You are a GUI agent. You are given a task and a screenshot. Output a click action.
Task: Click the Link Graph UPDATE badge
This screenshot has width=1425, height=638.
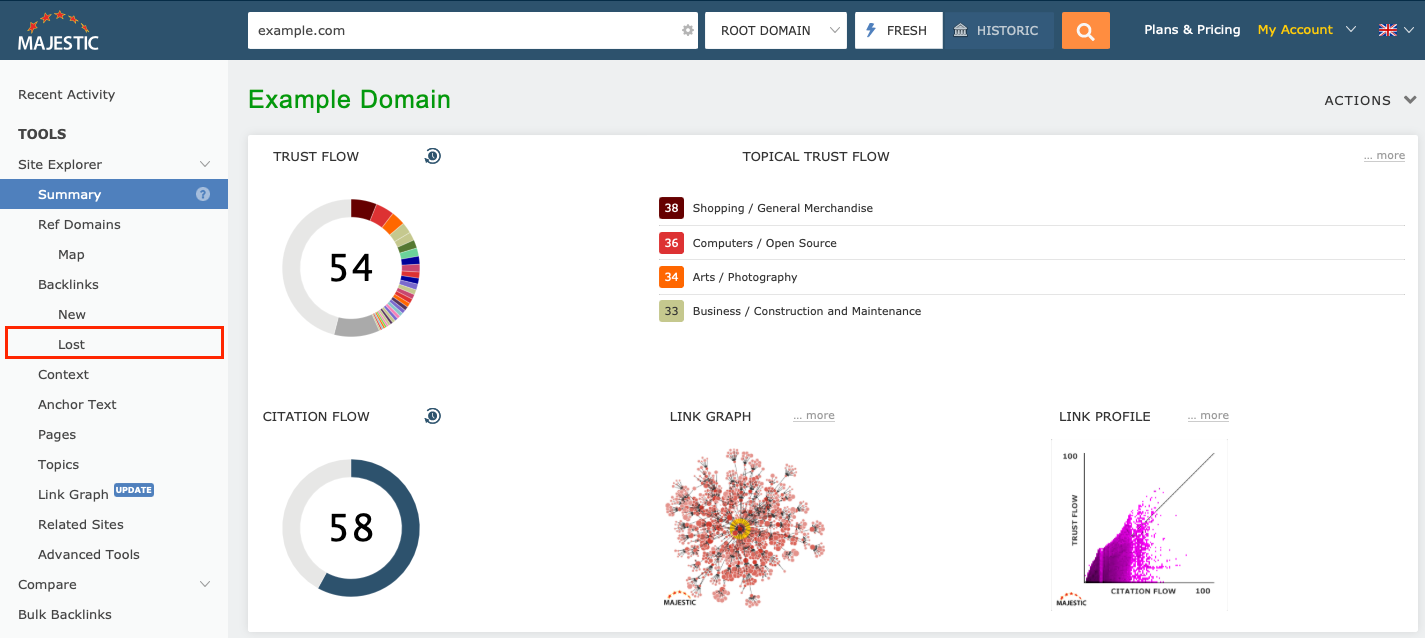click(x=133, y=490)
